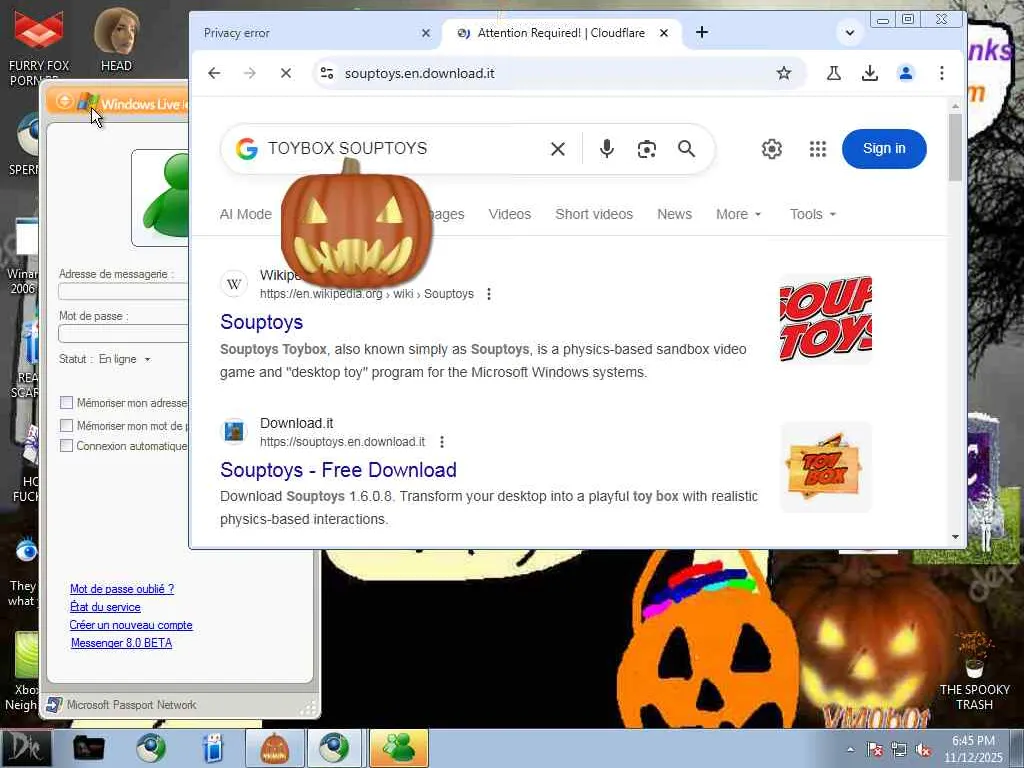Click the taskbar clock 6:45 PM
The width and height of the screenshot is (1024, 768).
[973, 741]
